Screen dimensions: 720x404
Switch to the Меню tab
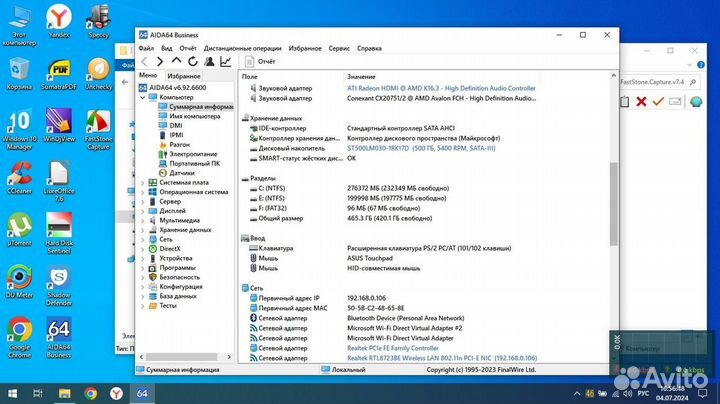pos(148,75)
